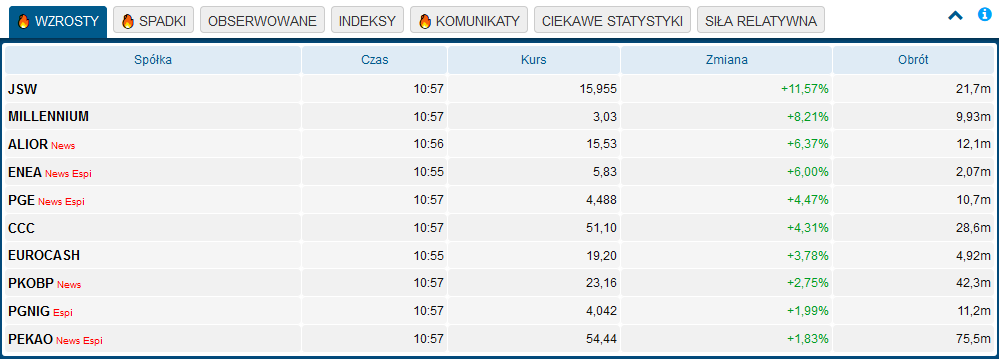Click the Spółka column header

153,60
